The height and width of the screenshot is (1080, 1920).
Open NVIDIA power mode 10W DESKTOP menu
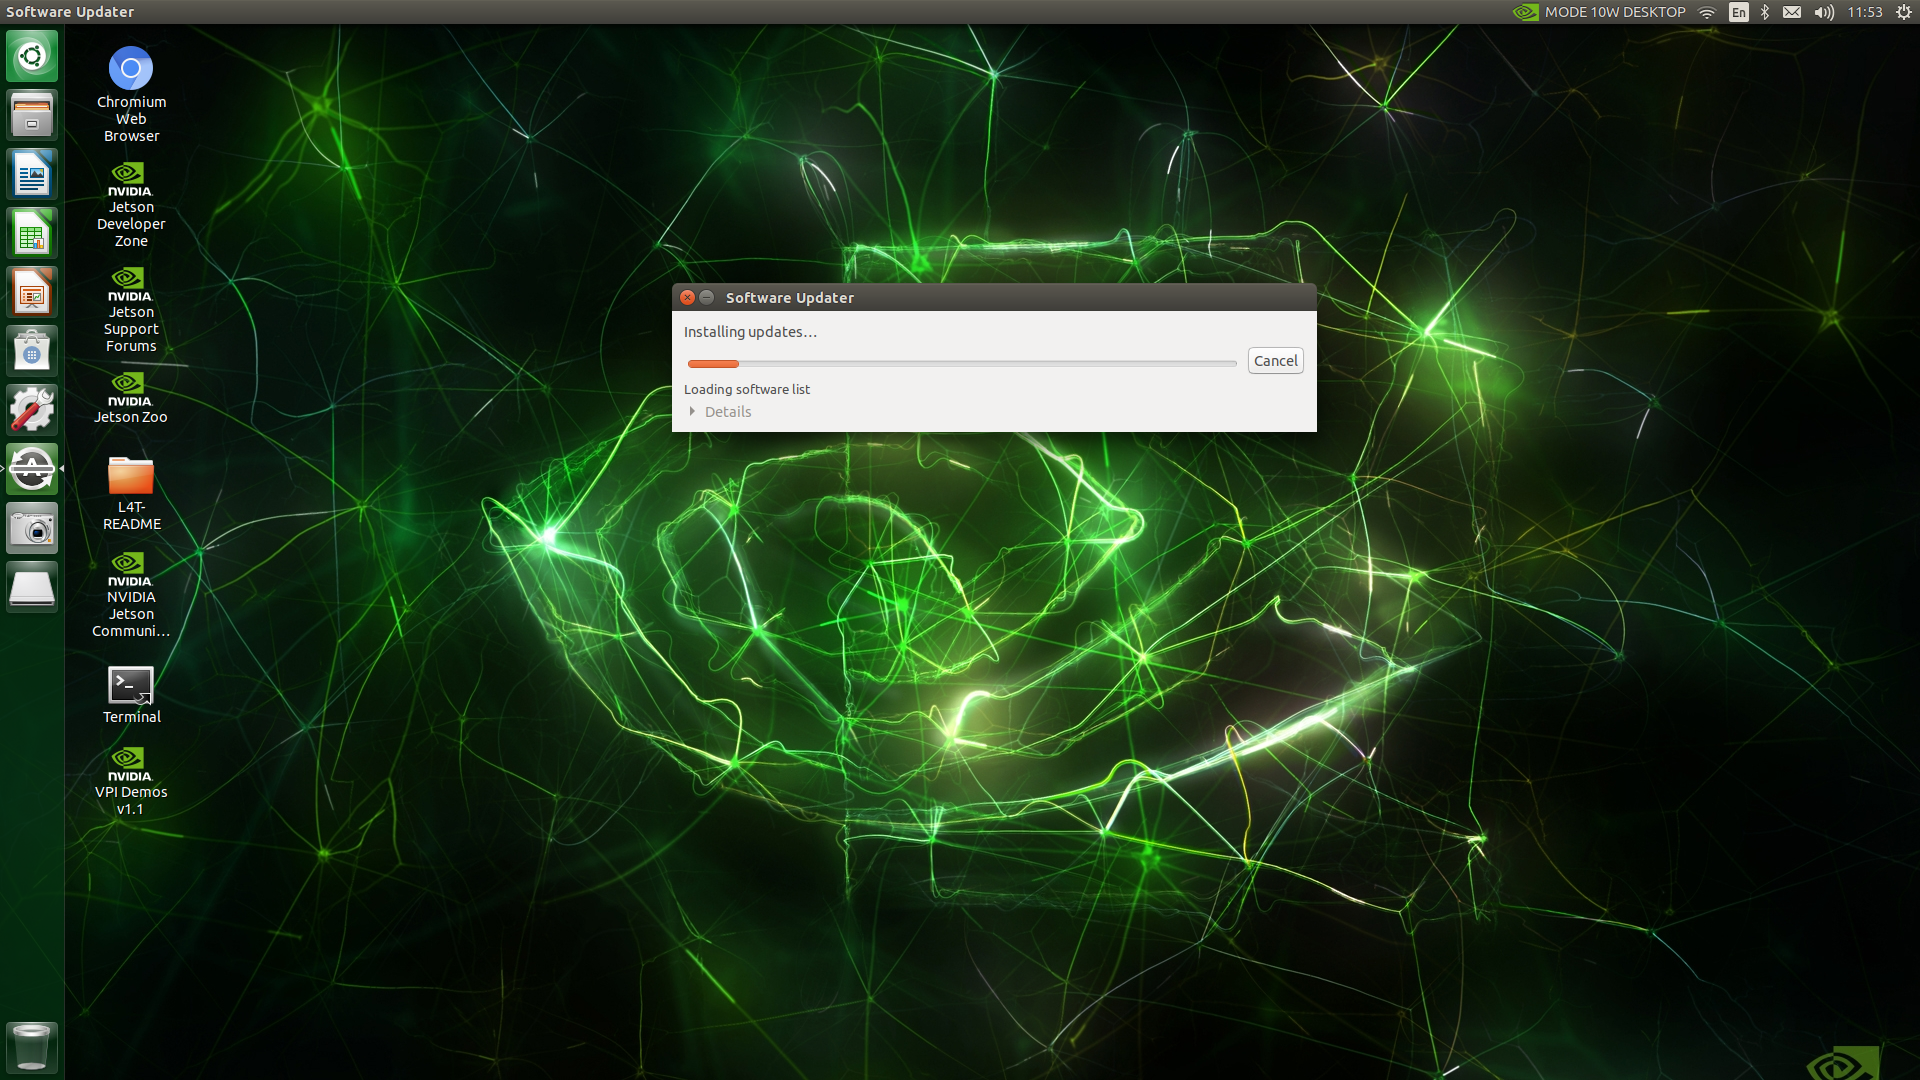click(1600, 12)
